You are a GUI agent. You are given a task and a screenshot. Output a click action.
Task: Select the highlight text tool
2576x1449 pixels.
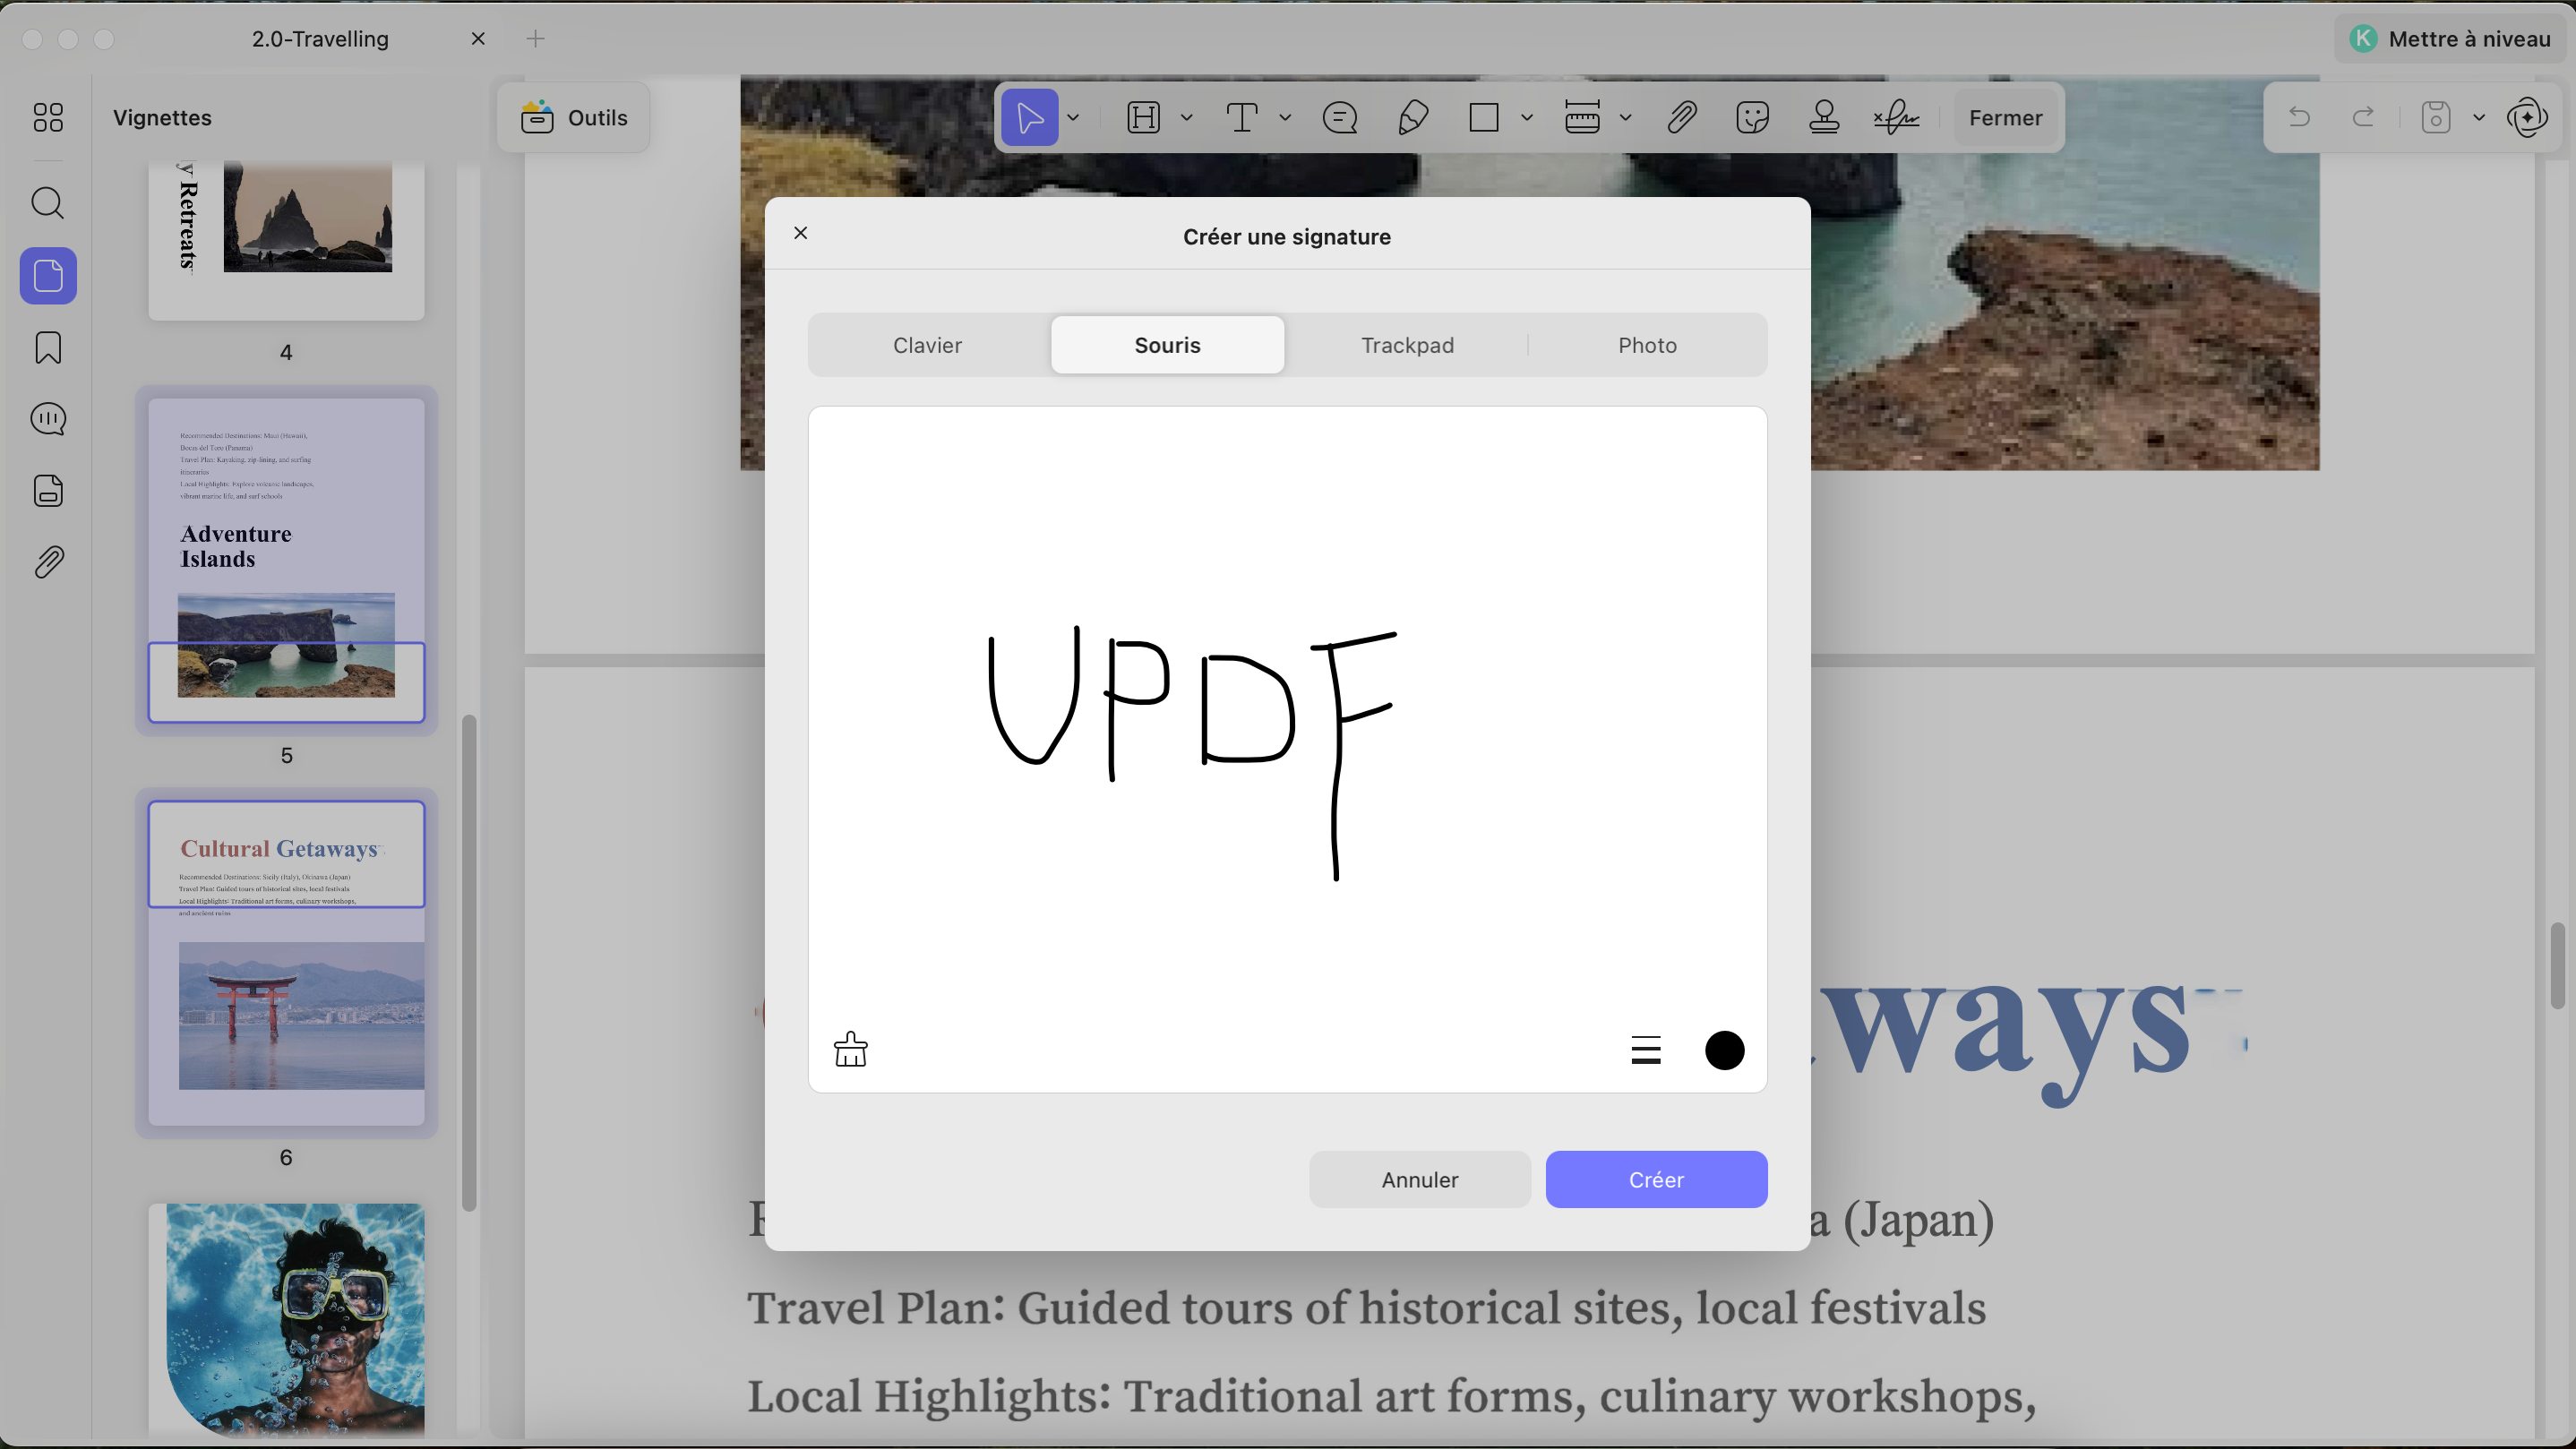(1143, 117)
